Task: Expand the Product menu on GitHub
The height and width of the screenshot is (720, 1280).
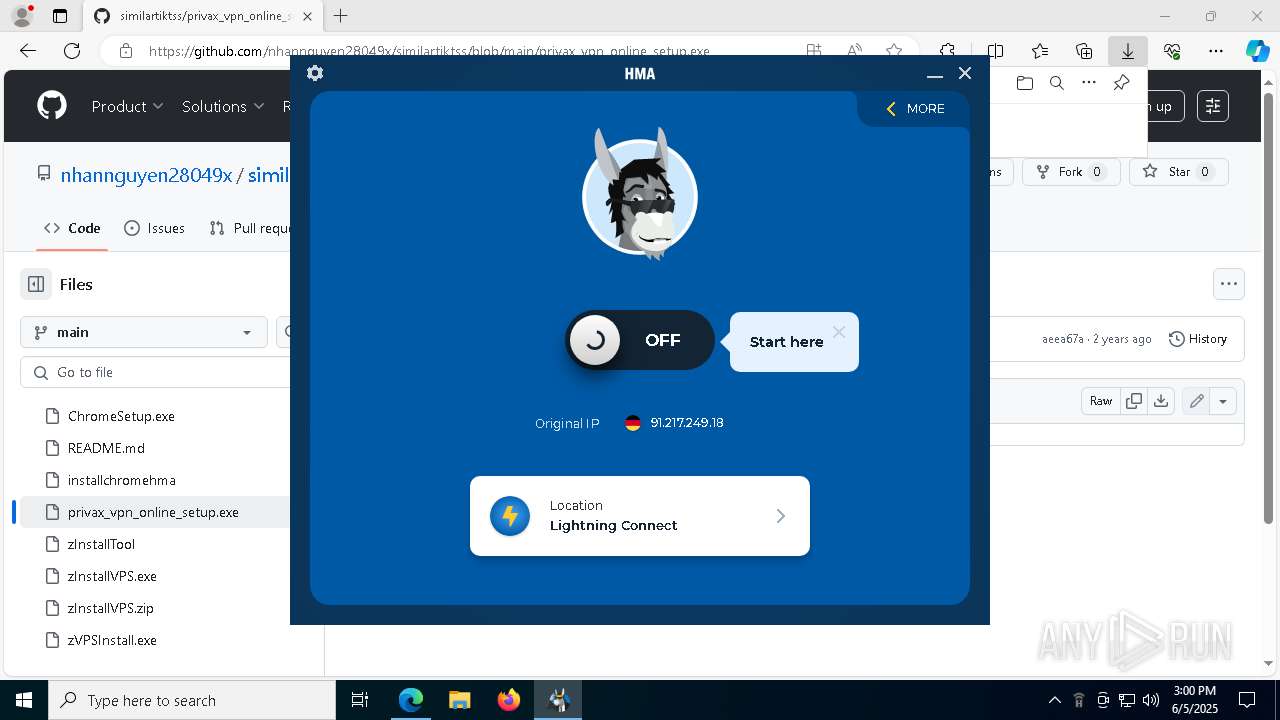Action: coord(127,106)
